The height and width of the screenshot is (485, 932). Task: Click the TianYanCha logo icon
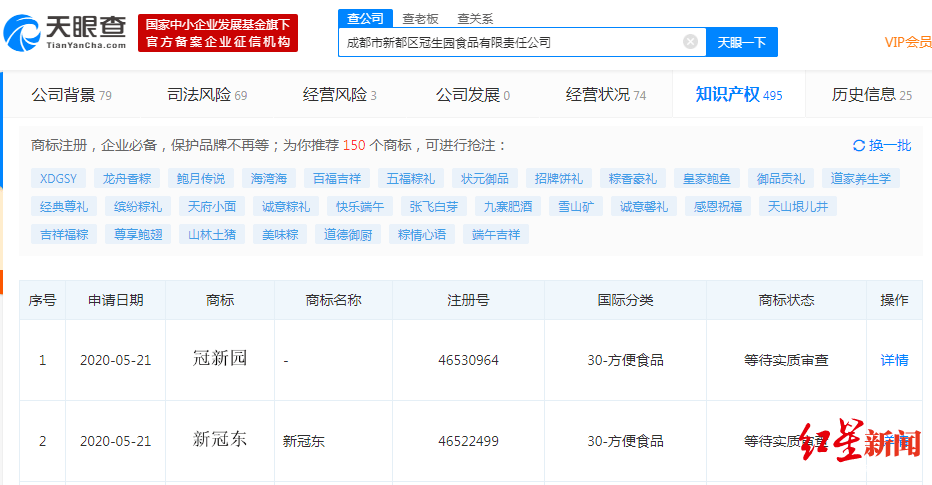(22, 32)
